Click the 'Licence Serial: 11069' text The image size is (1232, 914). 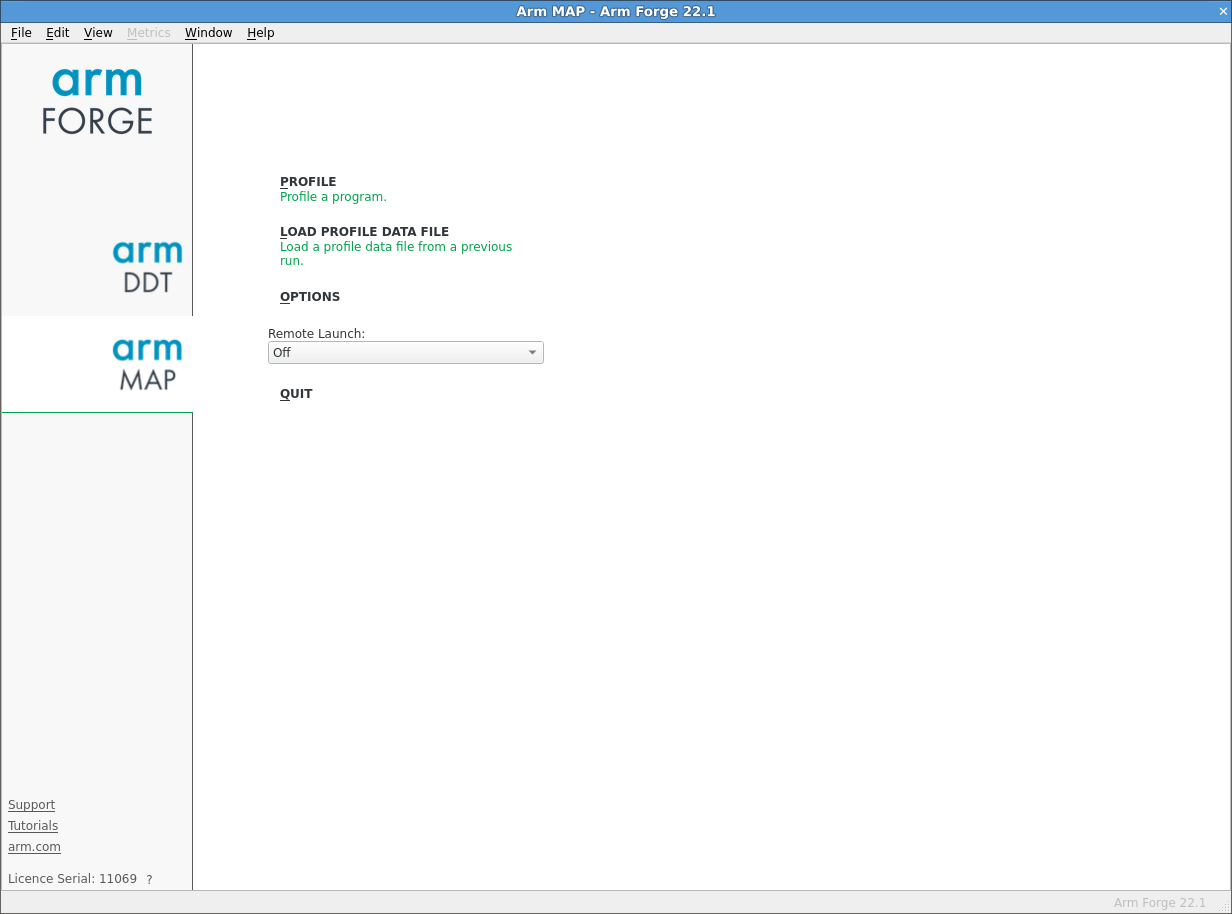click(72, 879)
